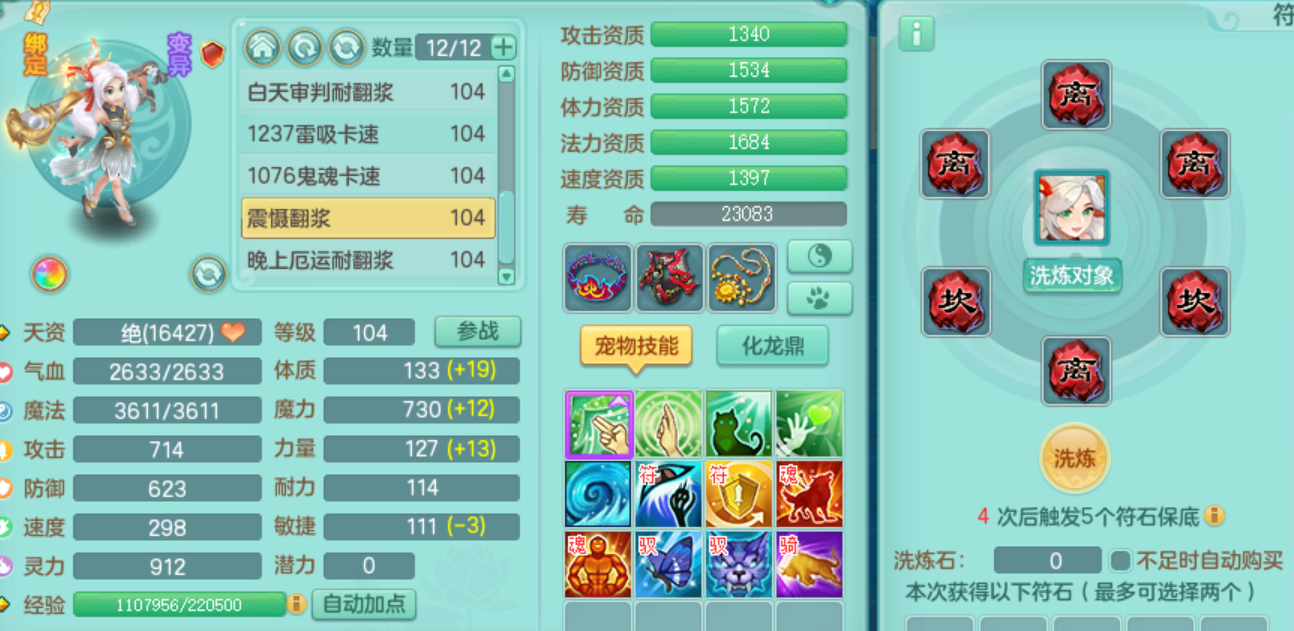Click the pet list scrollbar up arrow
Screen dimensions: 1294x631
[506, 74]
